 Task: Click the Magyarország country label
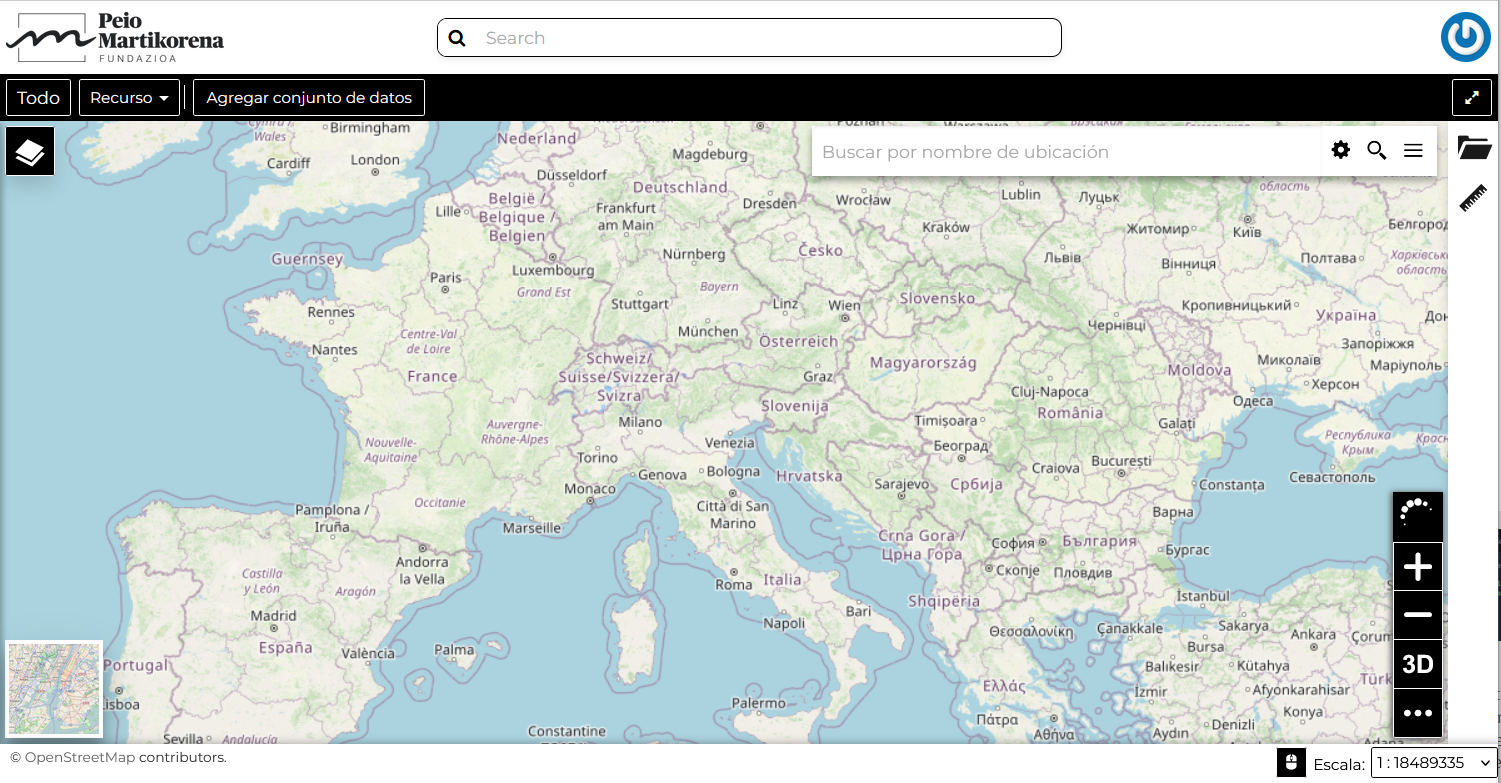coord(923,363)
